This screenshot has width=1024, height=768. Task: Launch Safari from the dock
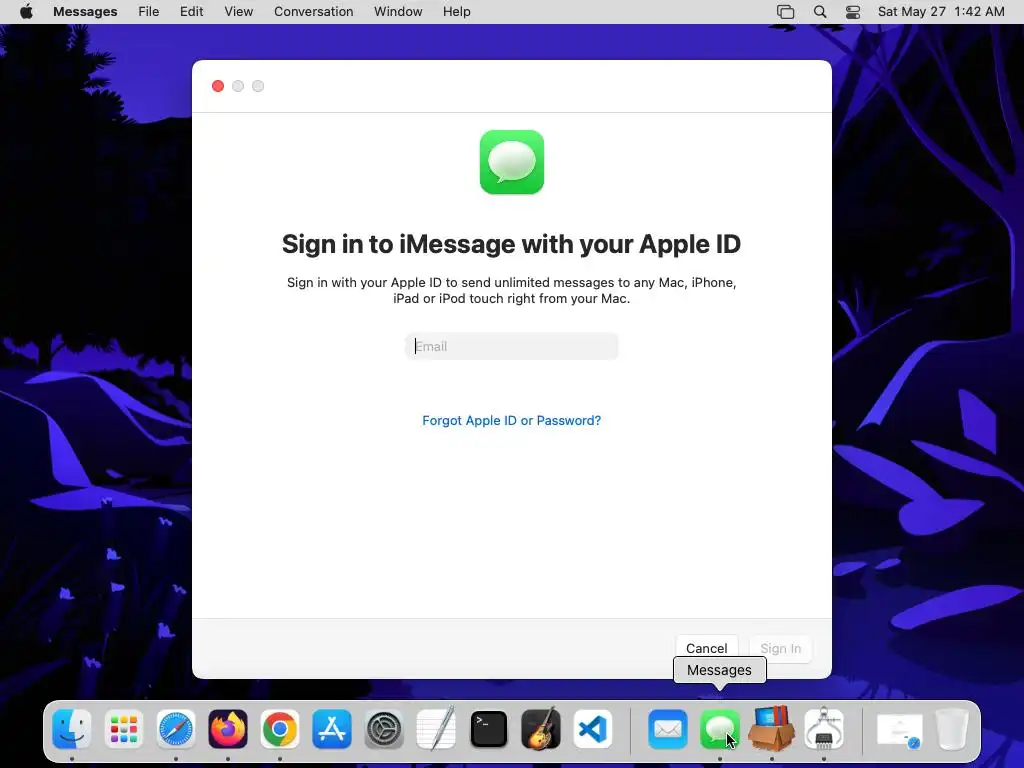[176, 729]
